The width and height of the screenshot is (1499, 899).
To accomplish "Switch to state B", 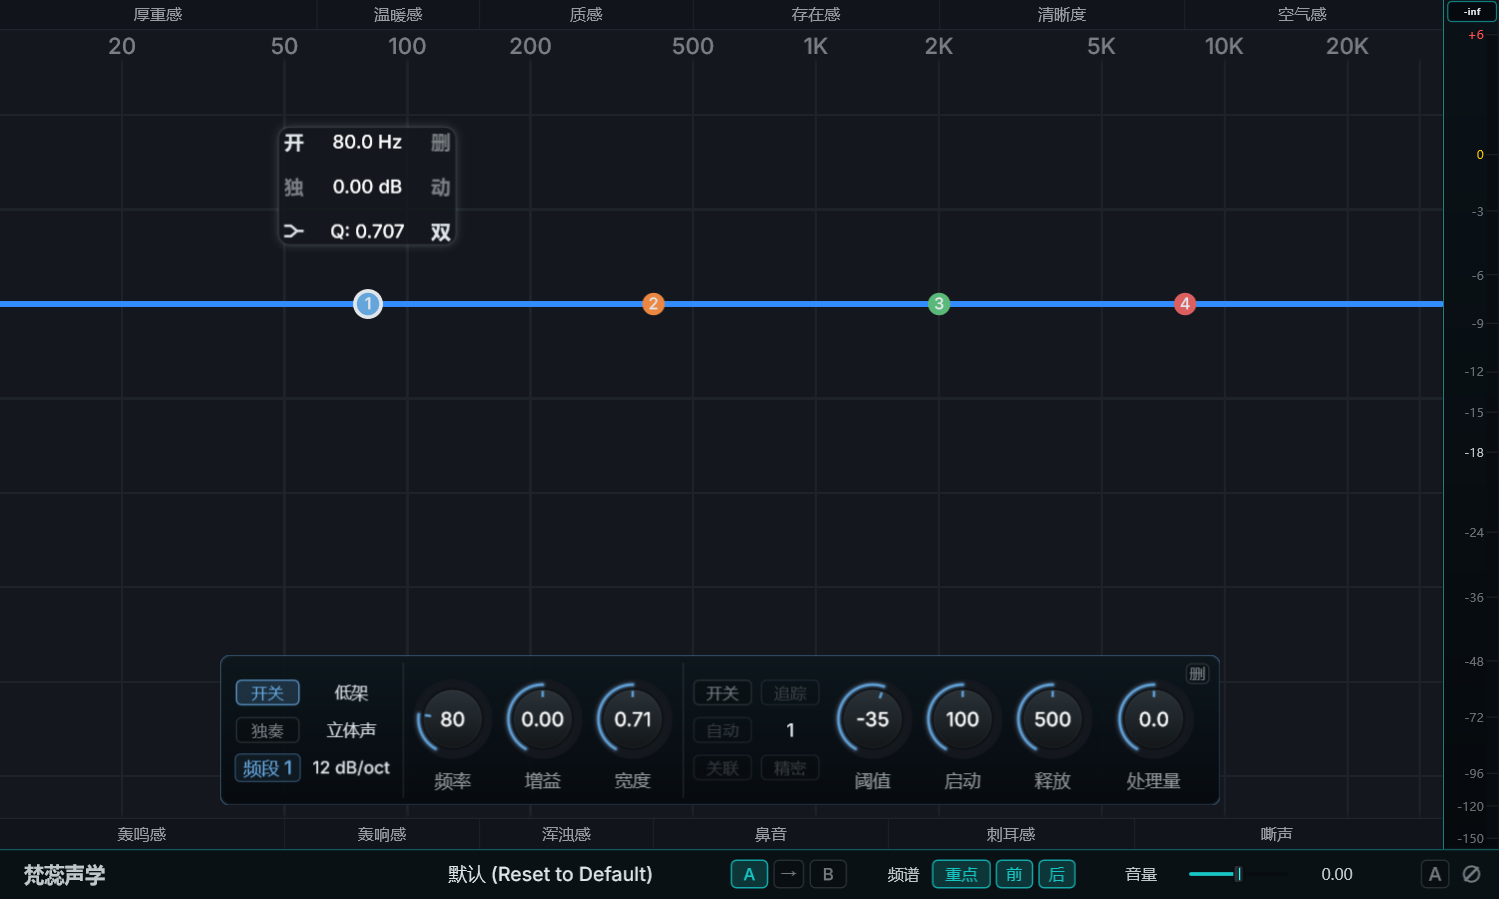I will (828, 874).
